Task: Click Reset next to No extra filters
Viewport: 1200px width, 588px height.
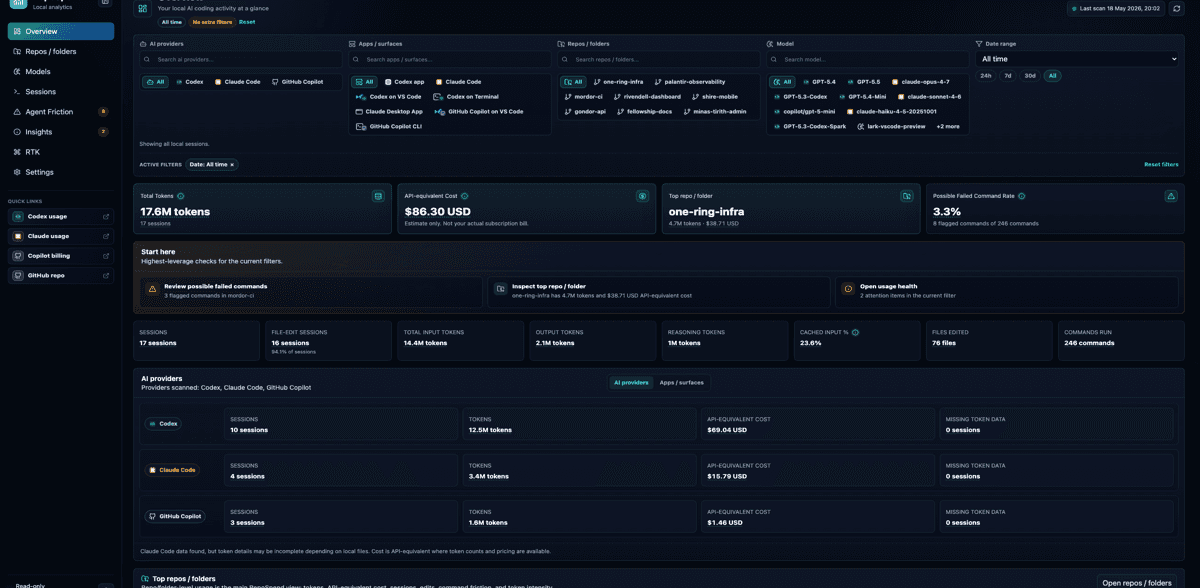Action: (x=247, y=22)
